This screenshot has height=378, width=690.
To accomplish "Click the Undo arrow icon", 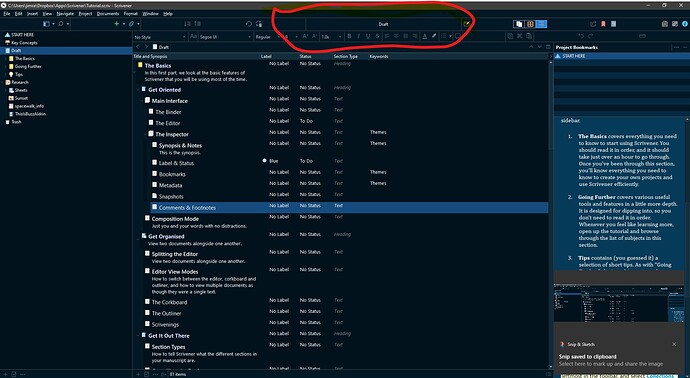I will tap(581, 37).
